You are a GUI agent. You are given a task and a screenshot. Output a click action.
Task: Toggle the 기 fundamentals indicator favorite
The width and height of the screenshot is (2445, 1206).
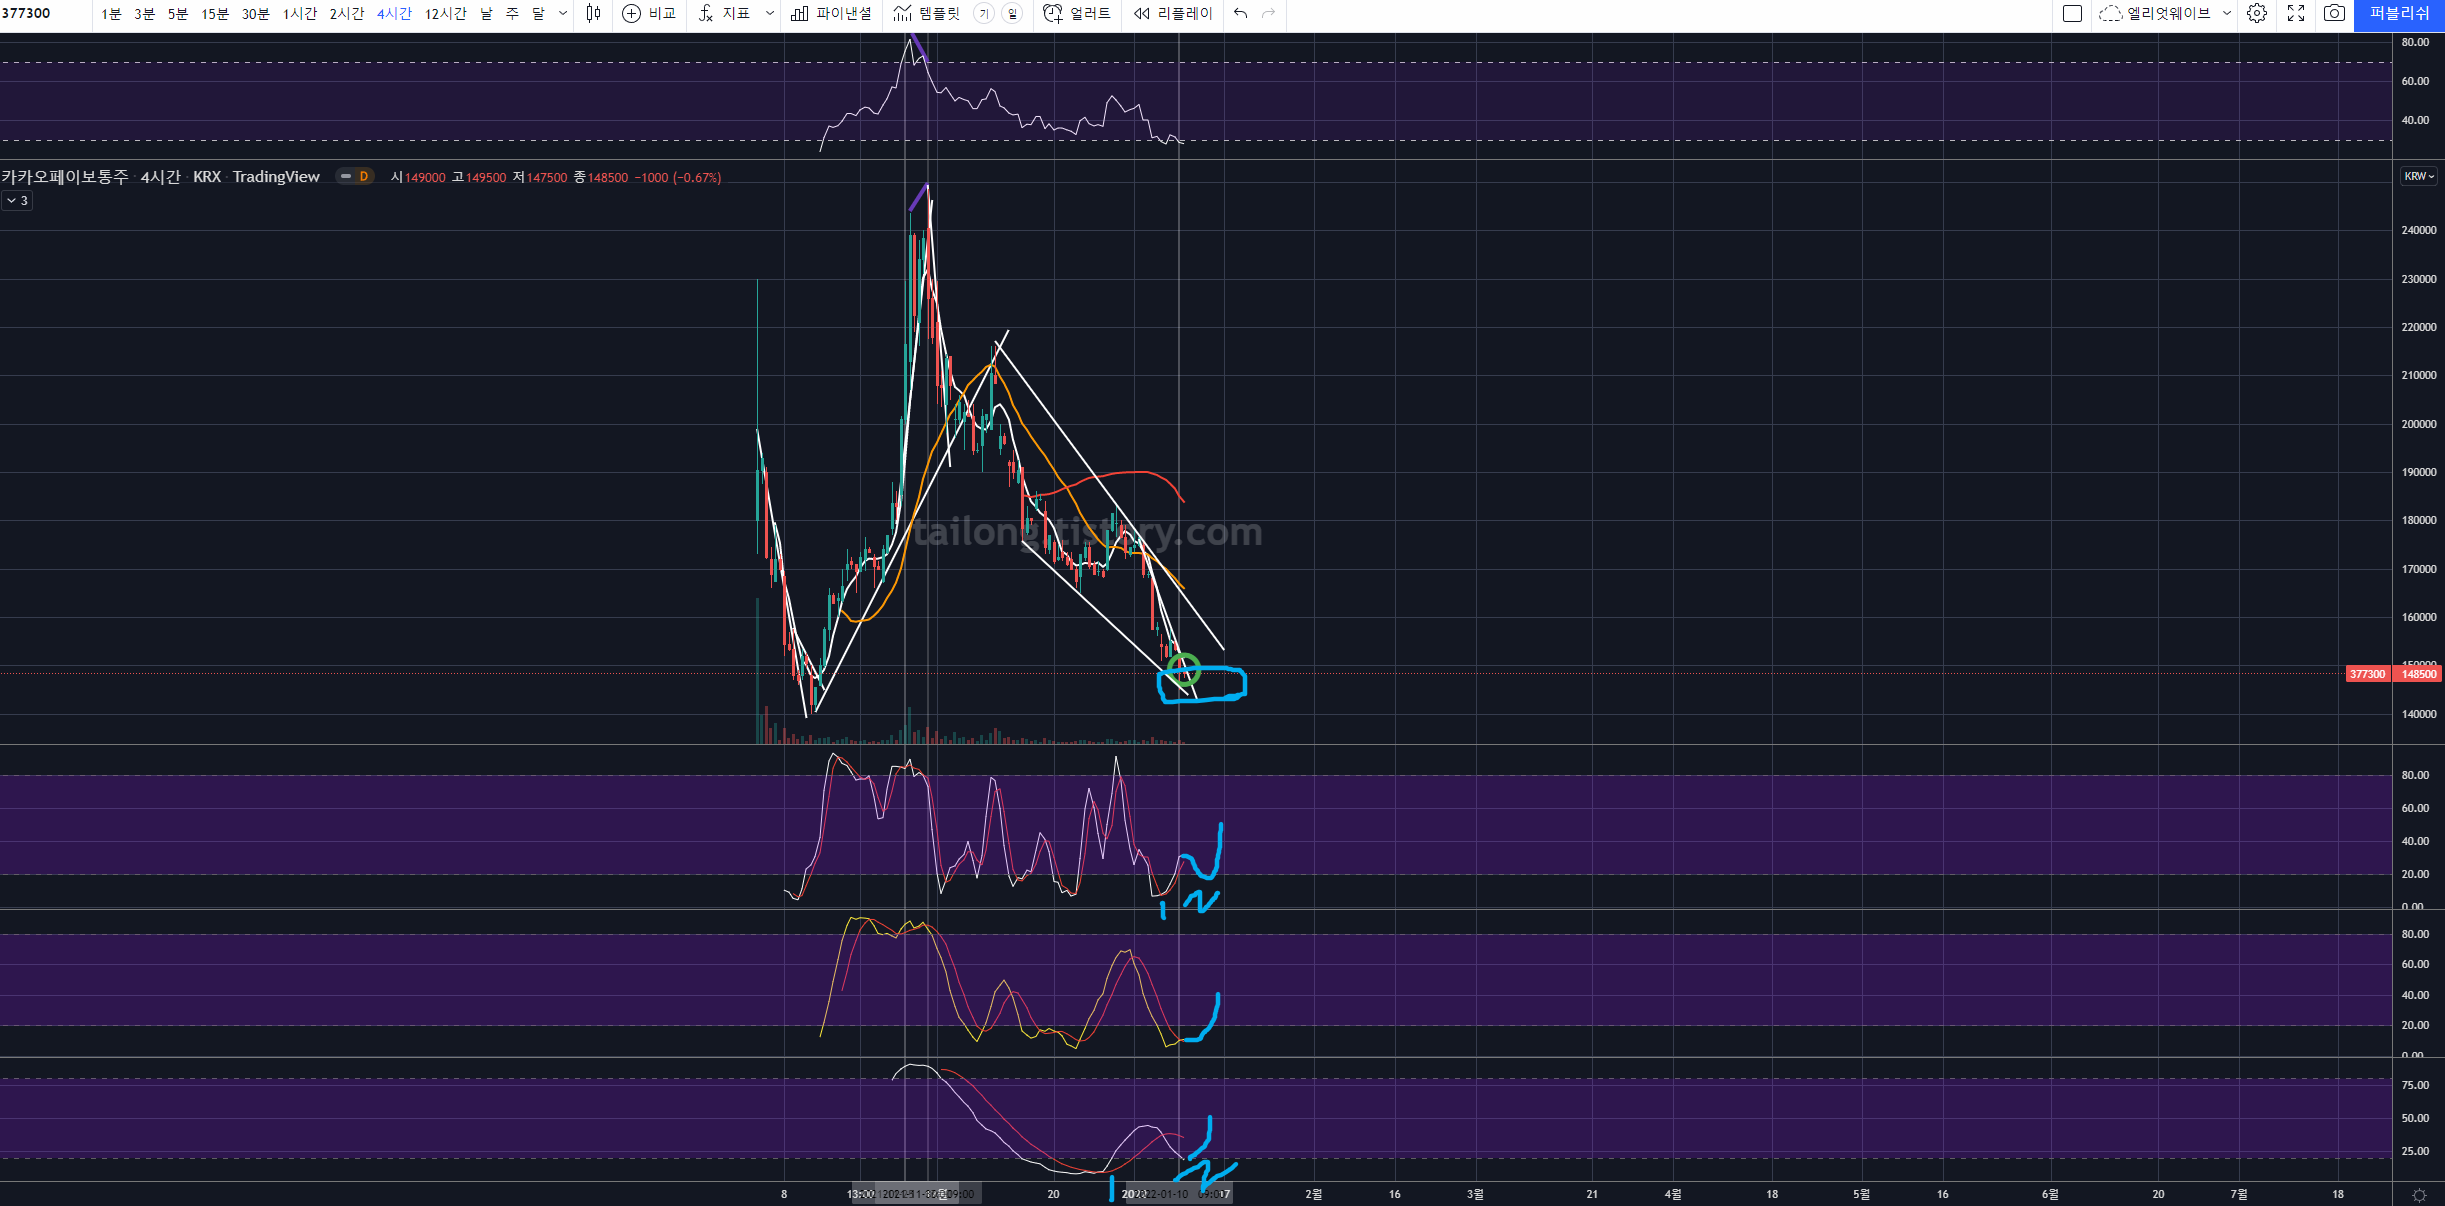(984, 13)
